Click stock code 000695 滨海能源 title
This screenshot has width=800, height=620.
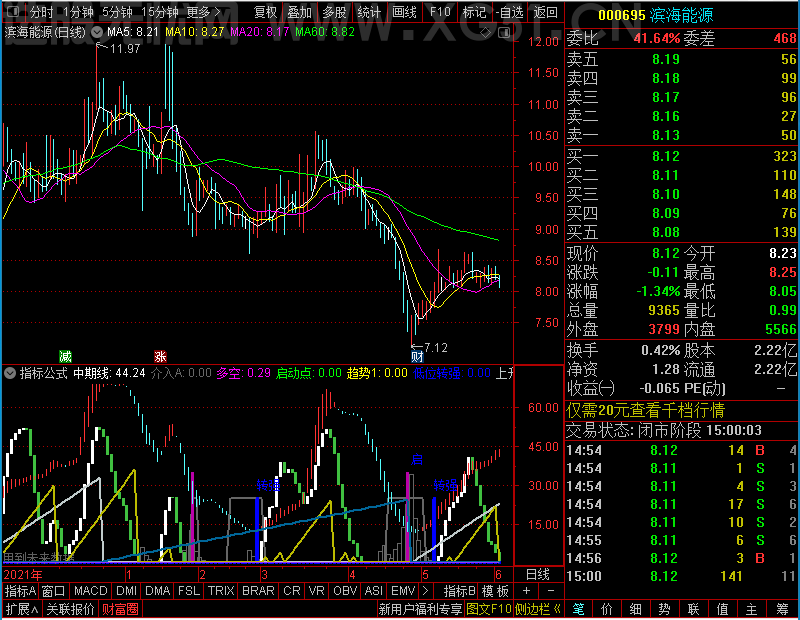655,15
